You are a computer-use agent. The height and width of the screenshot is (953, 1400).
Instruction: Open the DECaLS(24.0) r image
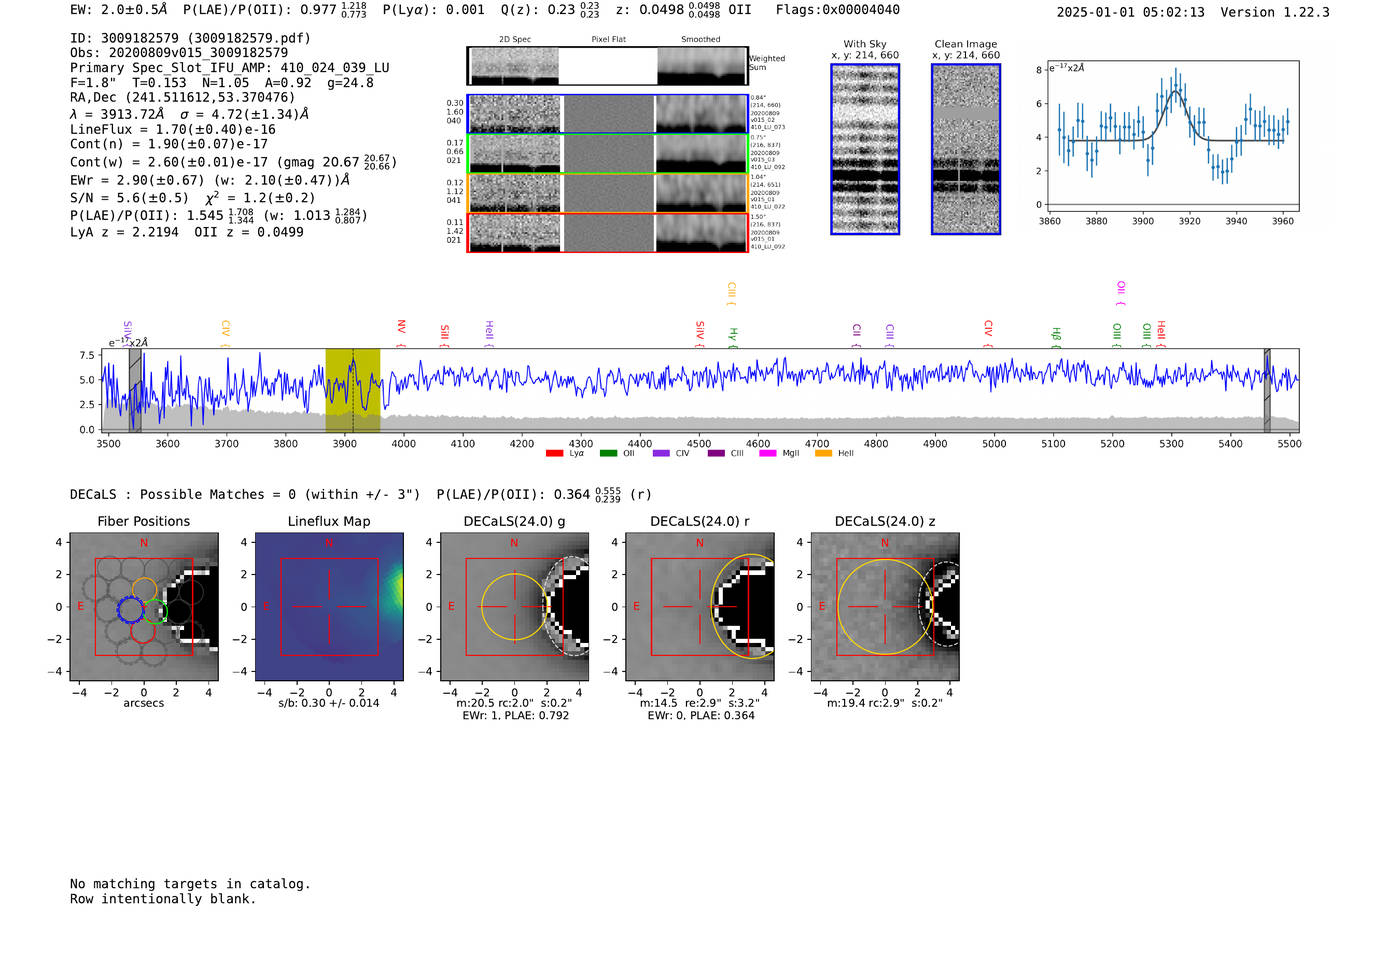(700, 607)
